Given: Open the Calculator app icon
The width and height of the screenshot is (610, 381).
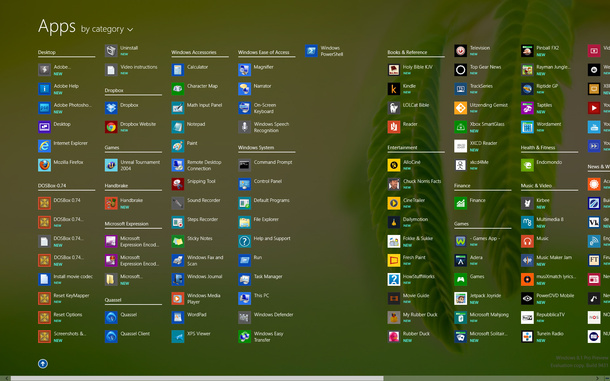Looking at the screenshot, I should (178, 70).
